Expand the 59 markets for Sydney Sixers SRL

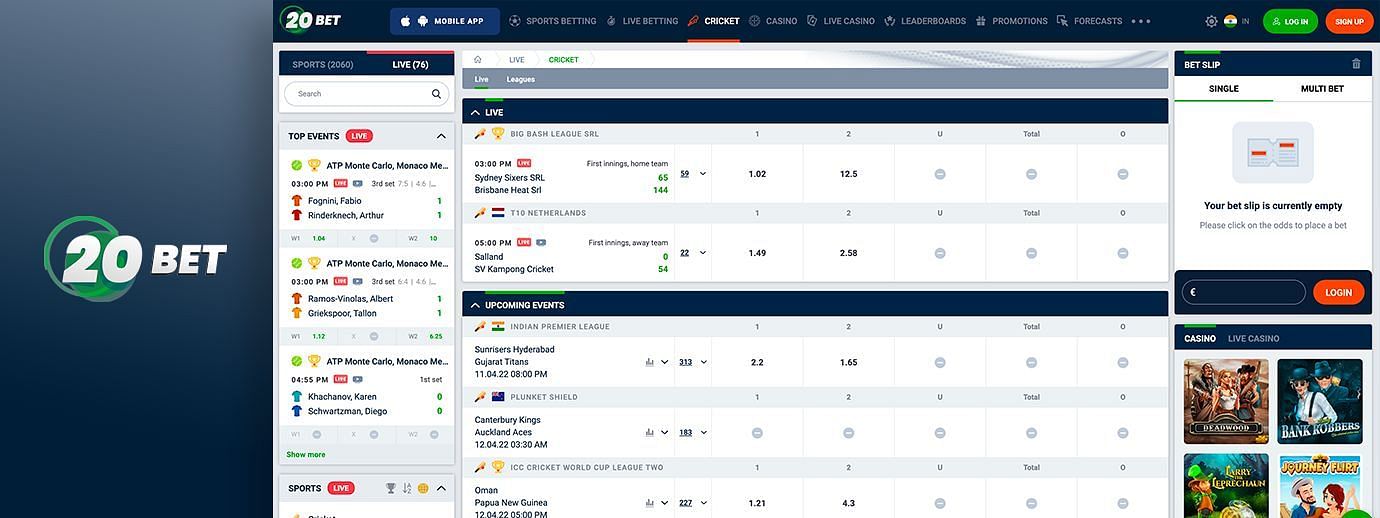[x=693, y=174]
